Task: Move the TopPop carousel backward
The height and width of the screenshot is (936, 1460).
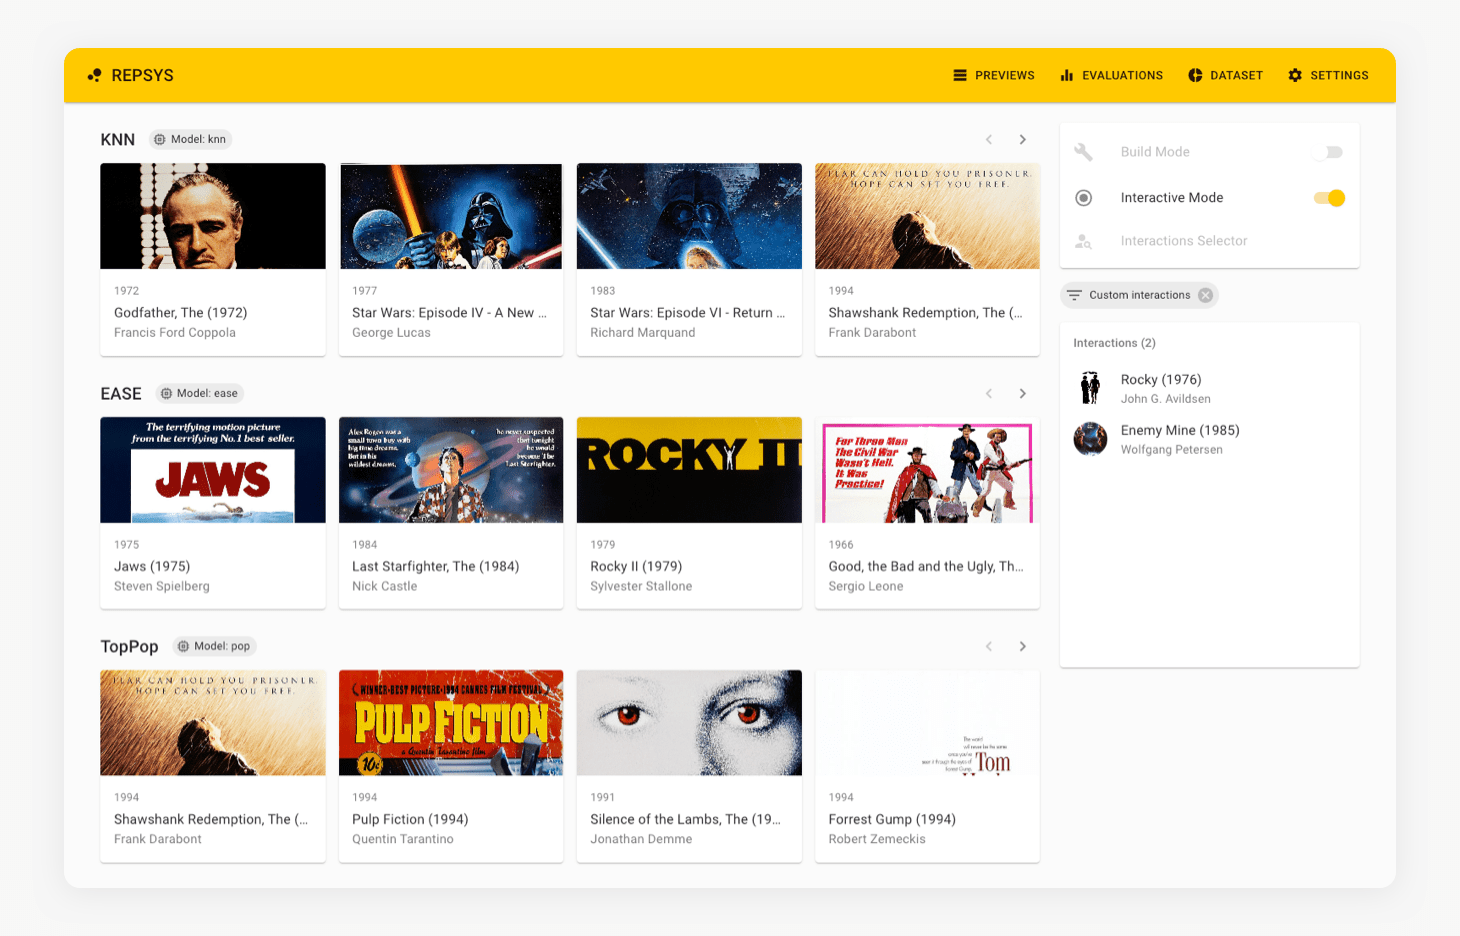Action: click(989, 647)
